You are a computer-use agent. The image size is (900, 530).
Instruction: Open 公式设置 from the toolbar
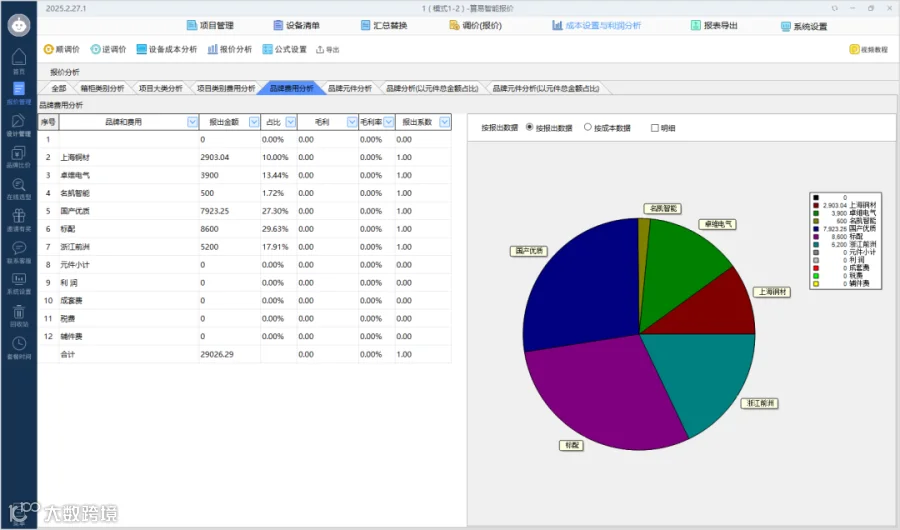click(285, 49)
